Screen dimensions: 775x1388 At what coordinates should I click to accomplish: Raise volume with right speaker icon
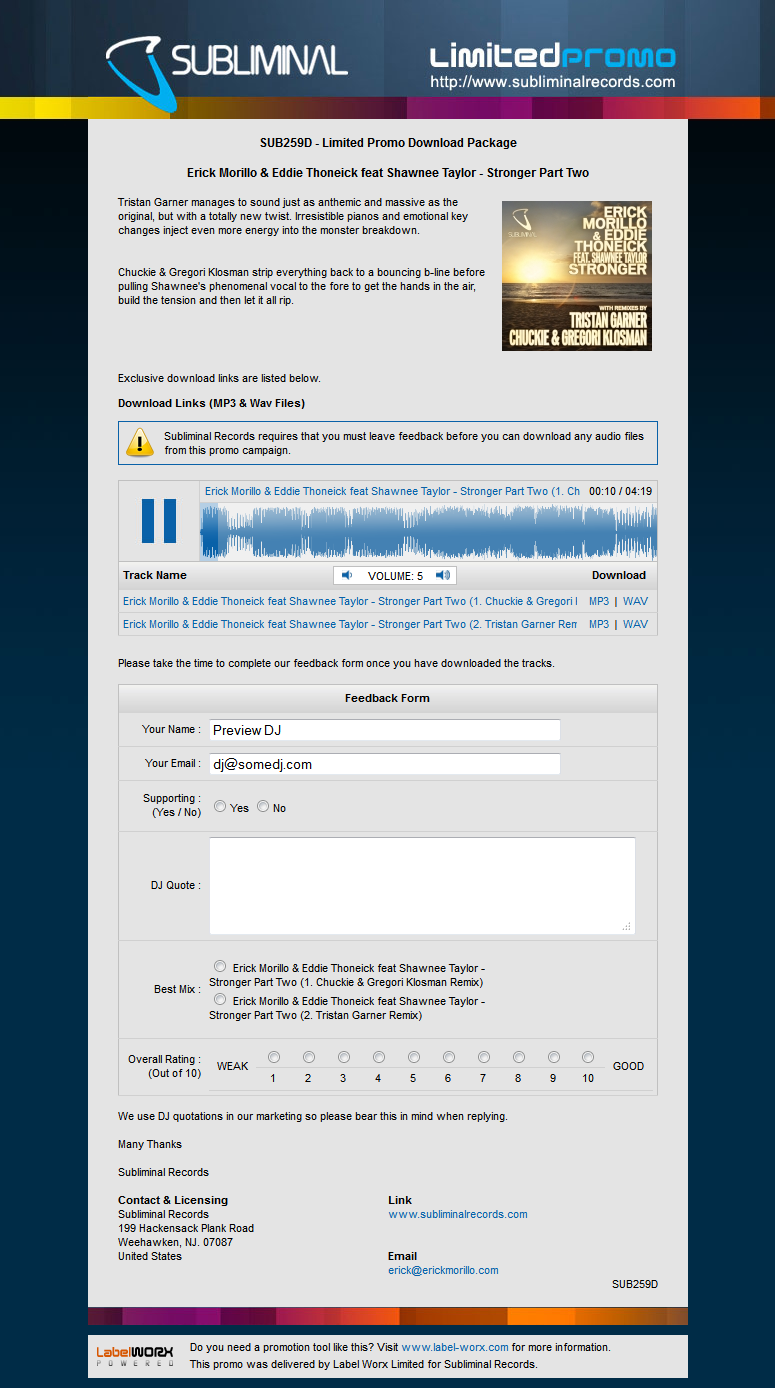tap(442, 575)
